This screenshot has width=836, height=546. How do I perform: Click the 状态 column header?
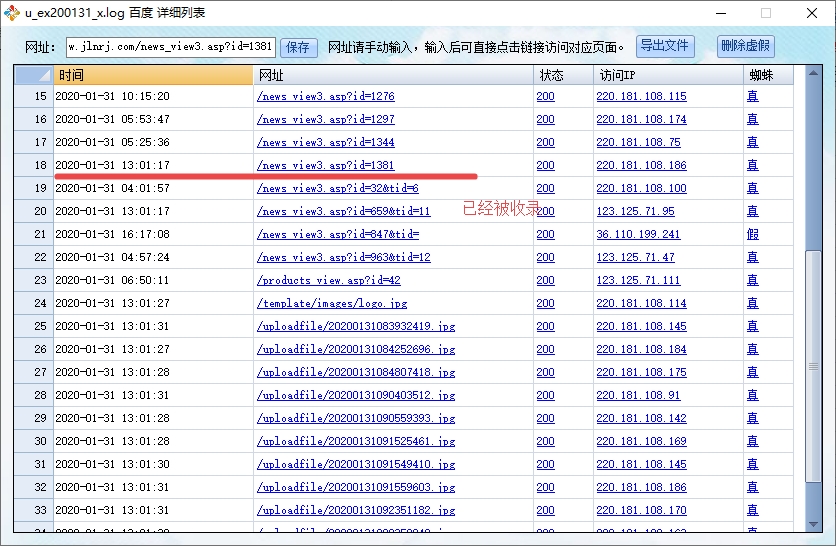(x=562, y=75)
